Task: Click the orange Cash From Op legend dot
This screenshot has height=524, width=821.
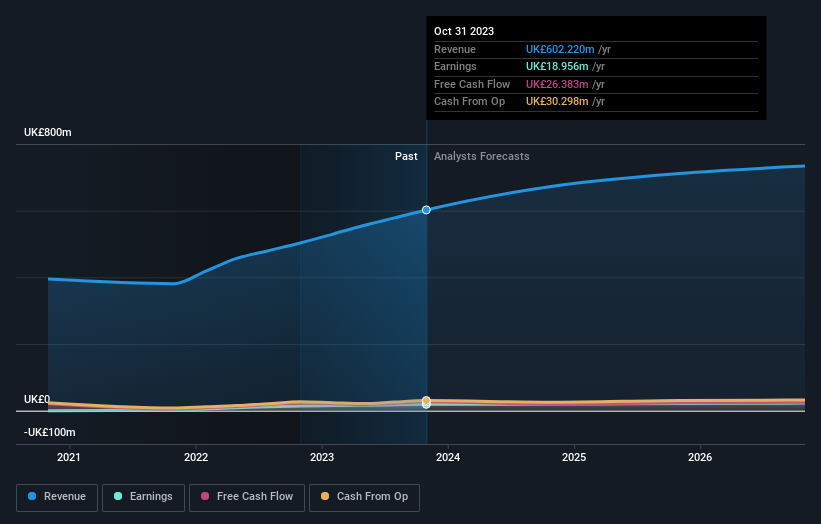Action: coord(325,496)
